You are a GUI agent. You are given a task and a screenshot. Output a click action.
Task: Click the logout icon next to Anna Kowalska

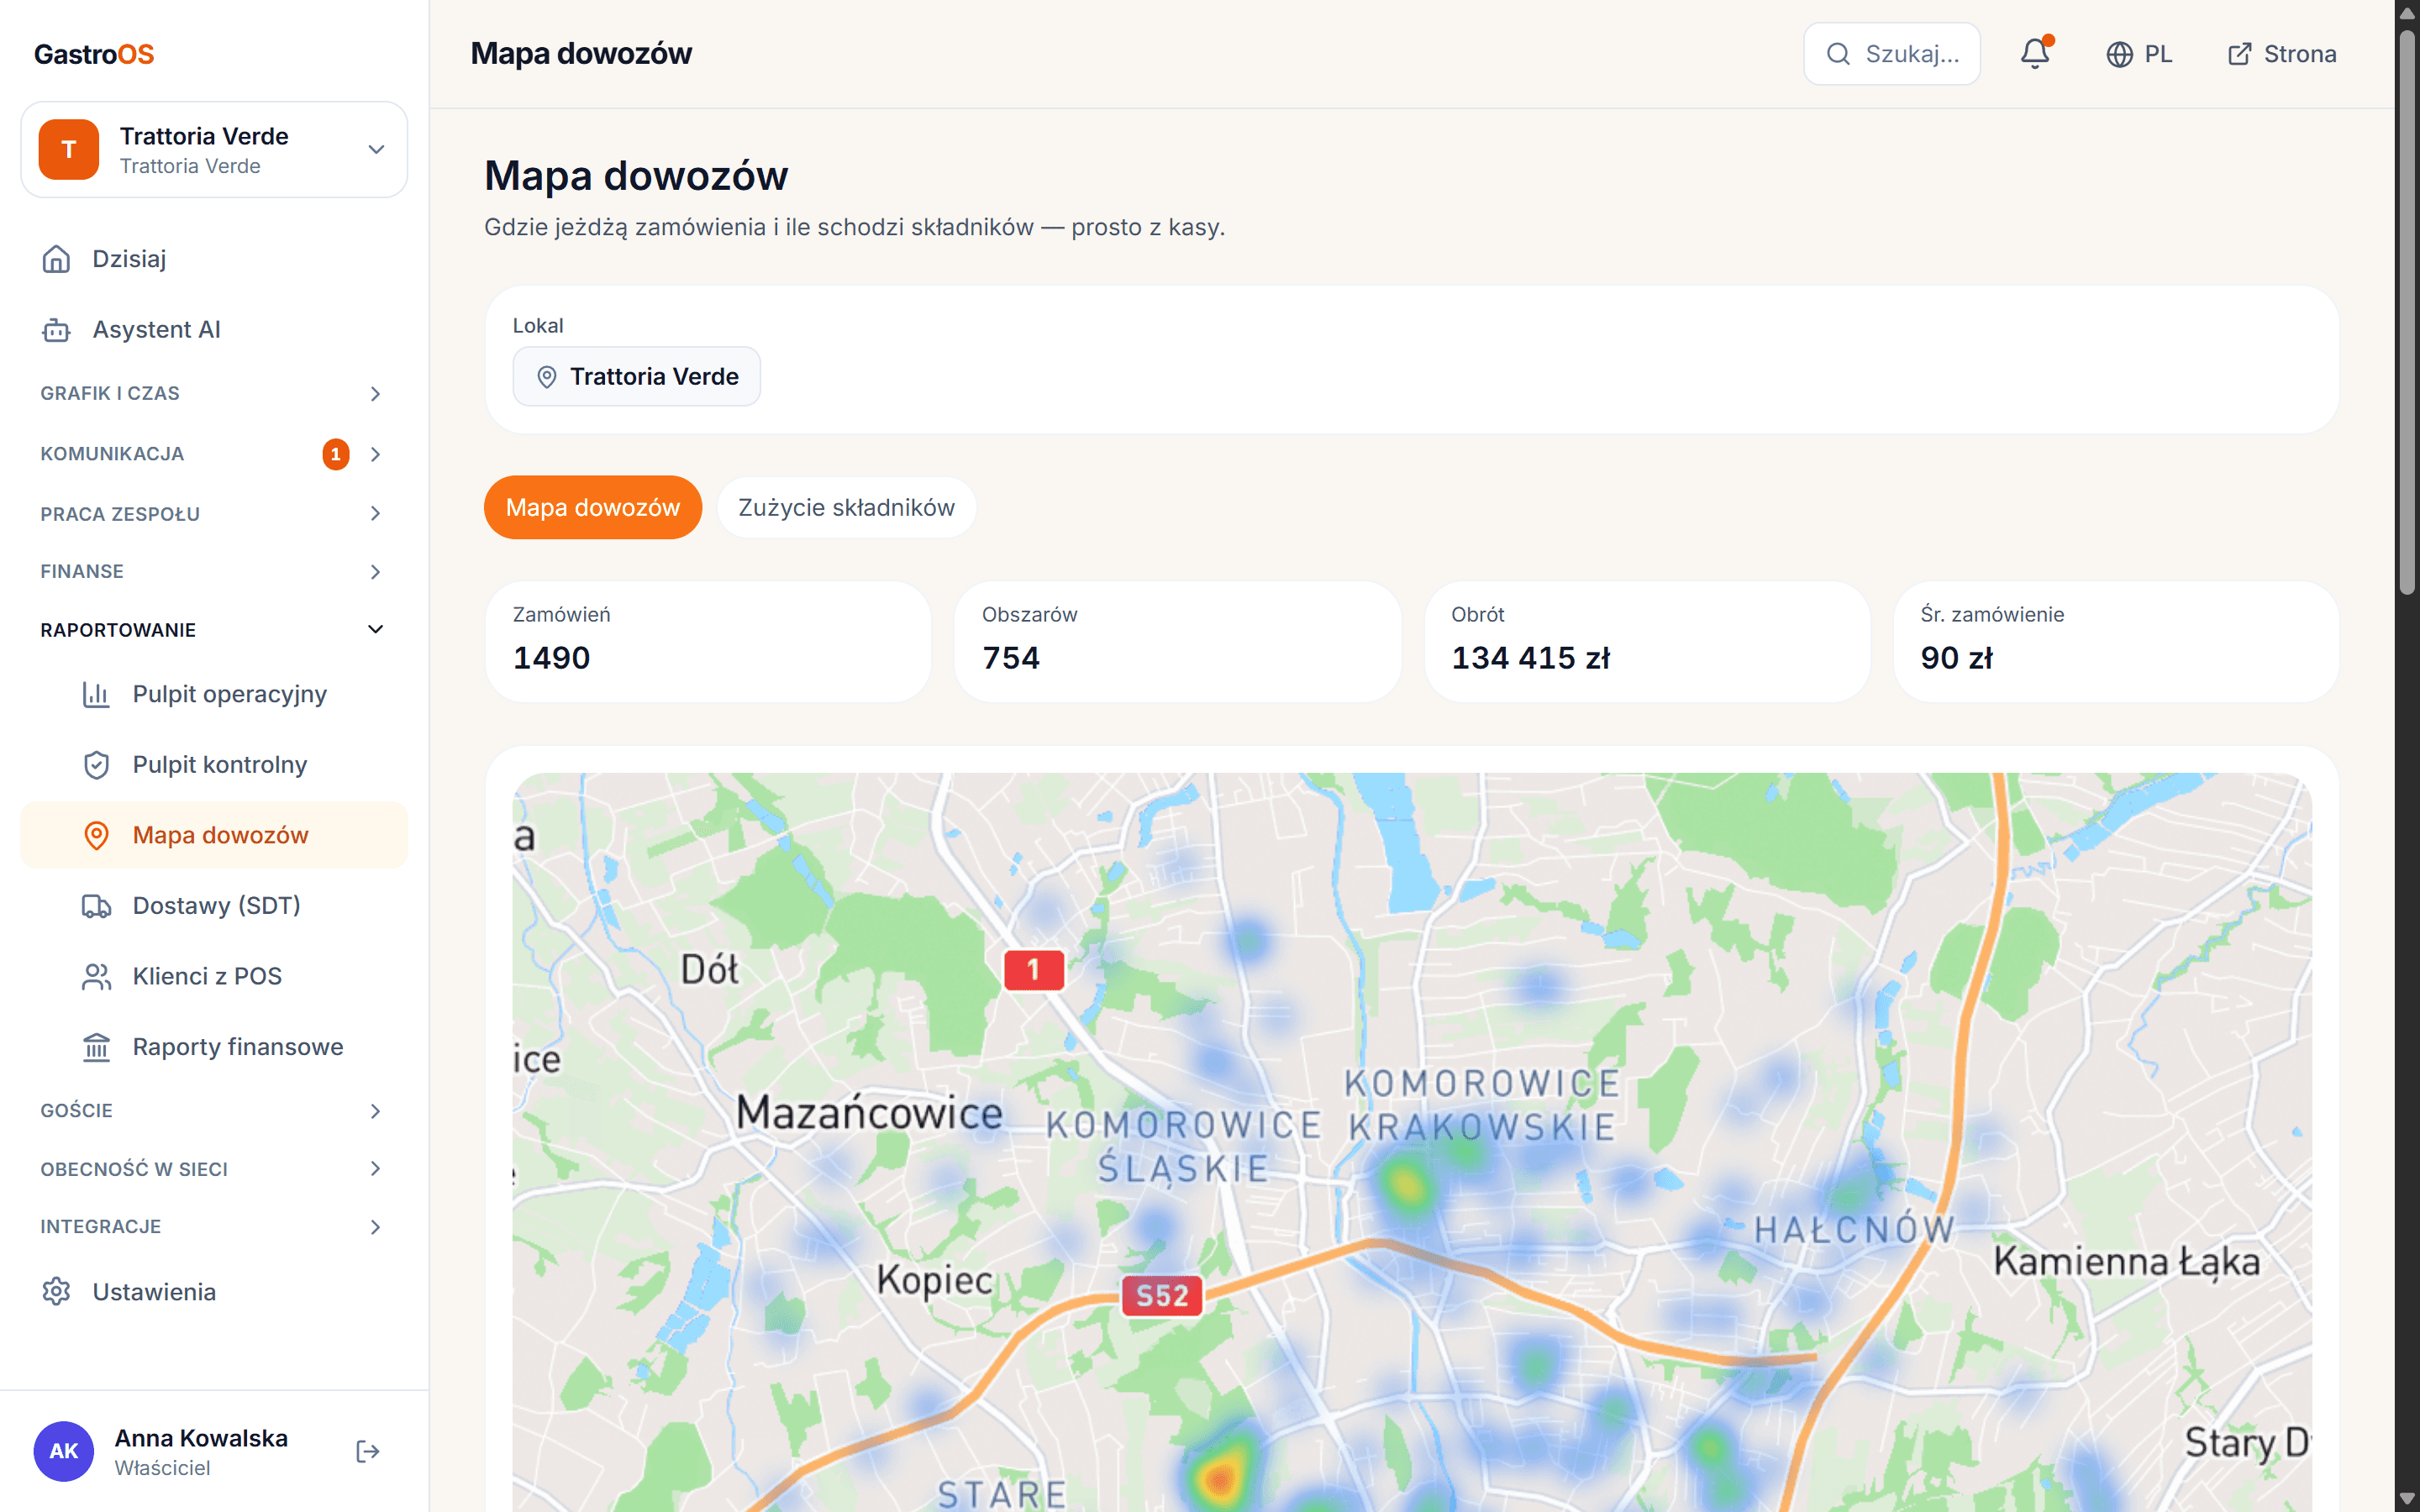(x=368, y=1451)
